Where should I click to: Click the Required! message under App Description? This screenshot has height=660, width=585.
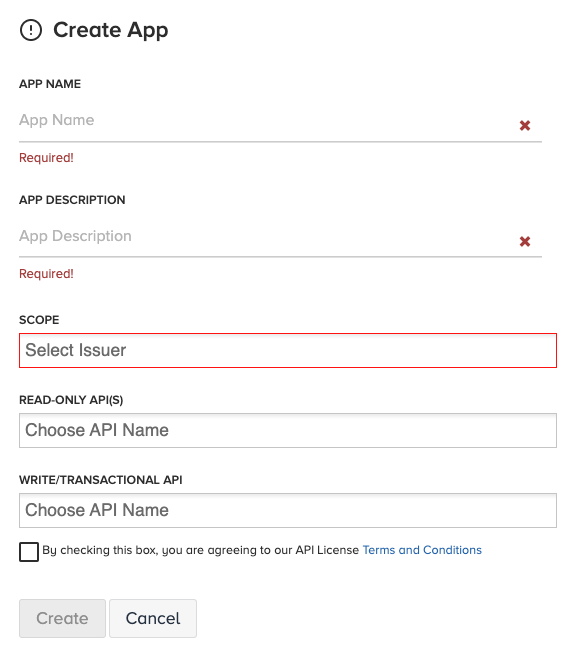pyautogui.click(x=46, y=274)
